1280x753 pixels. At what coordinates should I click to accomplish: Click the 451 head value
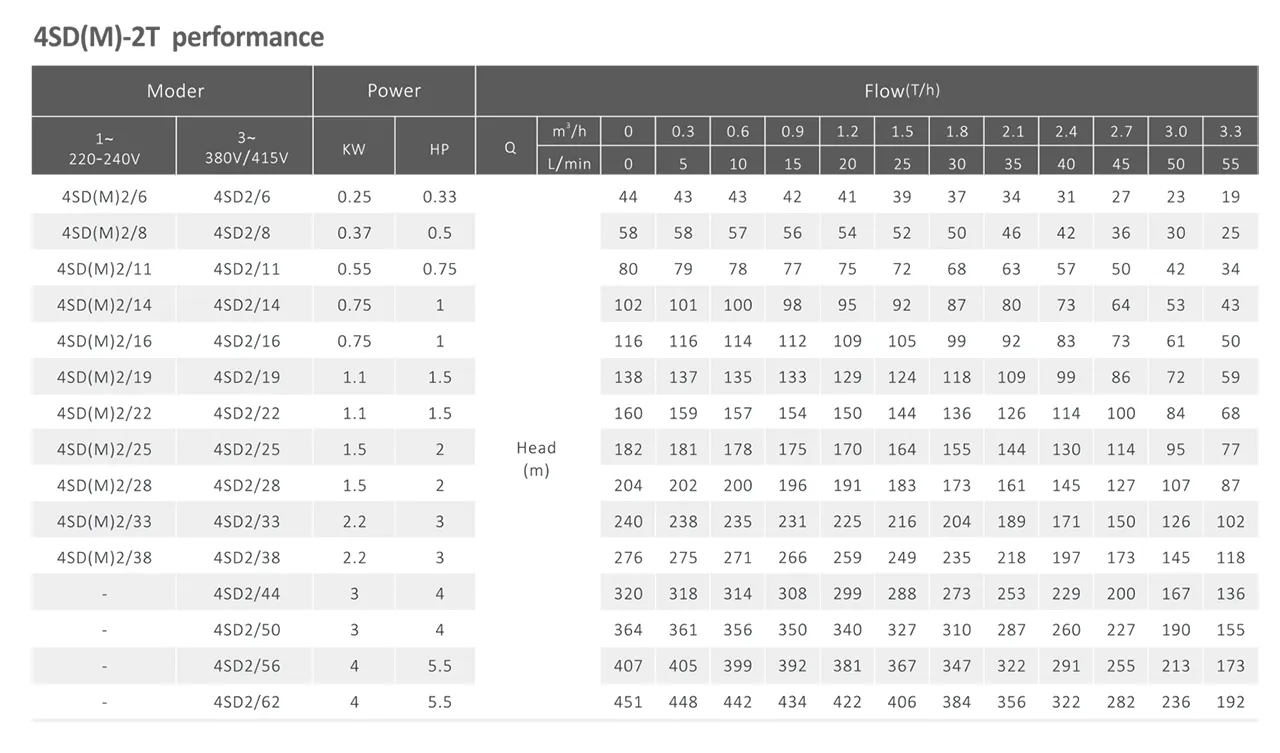pyautogui.click(x=628, y=702)
